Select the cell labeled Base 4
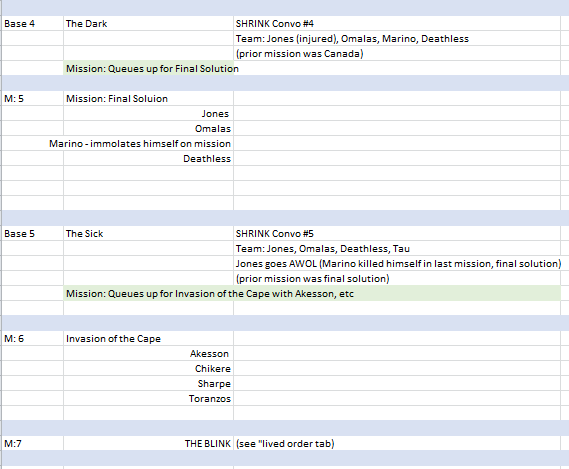 [33, 24]
